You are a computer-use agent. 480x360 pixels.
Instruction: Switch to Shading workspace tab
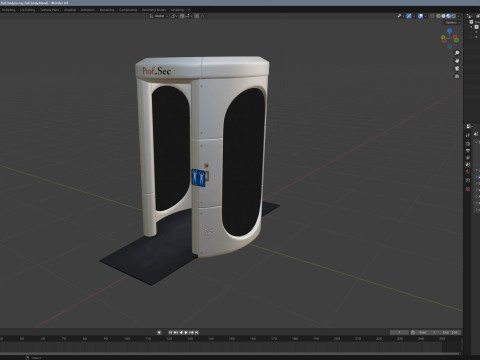point(70,10)
